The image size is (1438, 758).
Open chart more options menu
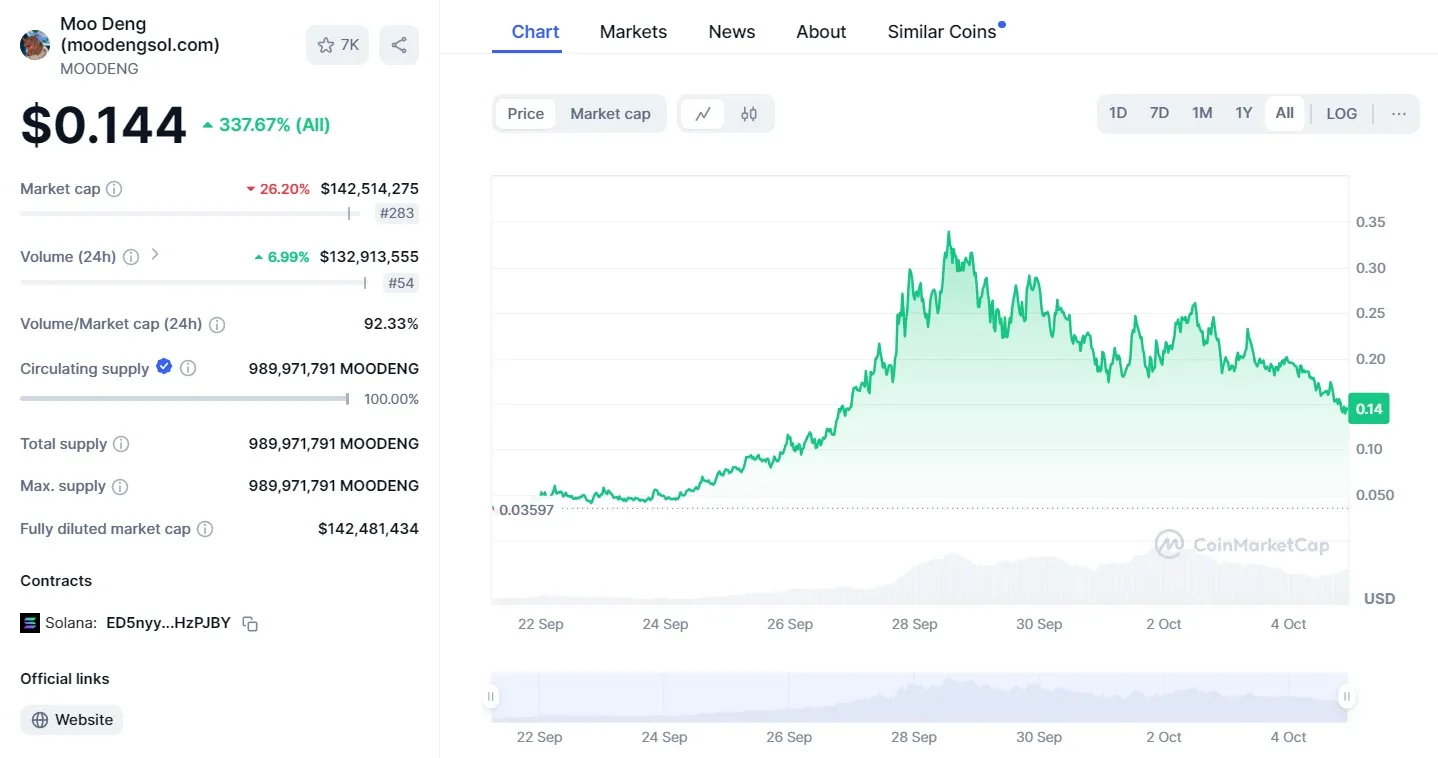(x=1398, y=114)
